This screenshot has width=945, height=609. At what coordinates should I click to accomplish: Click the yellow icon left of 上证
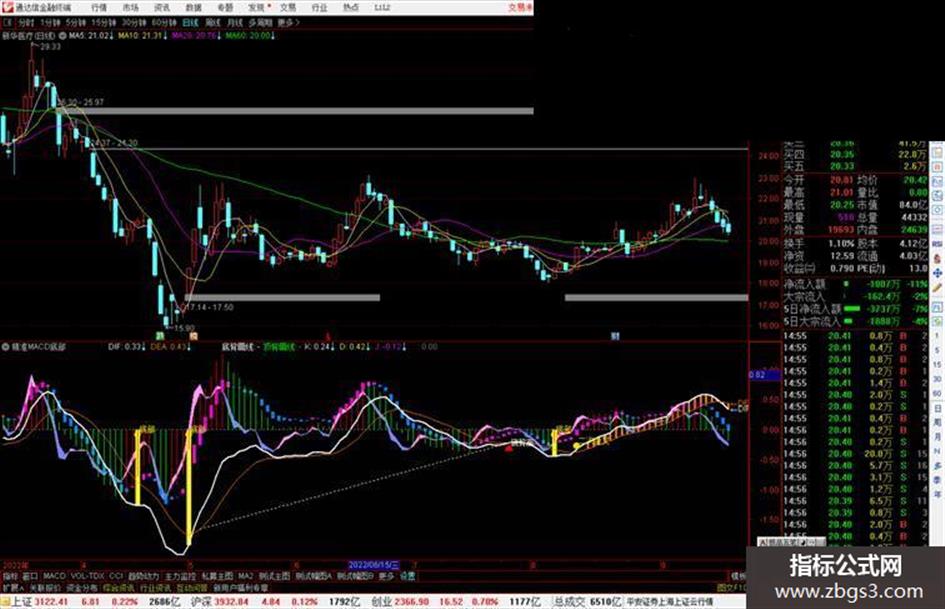pos(5,601)
